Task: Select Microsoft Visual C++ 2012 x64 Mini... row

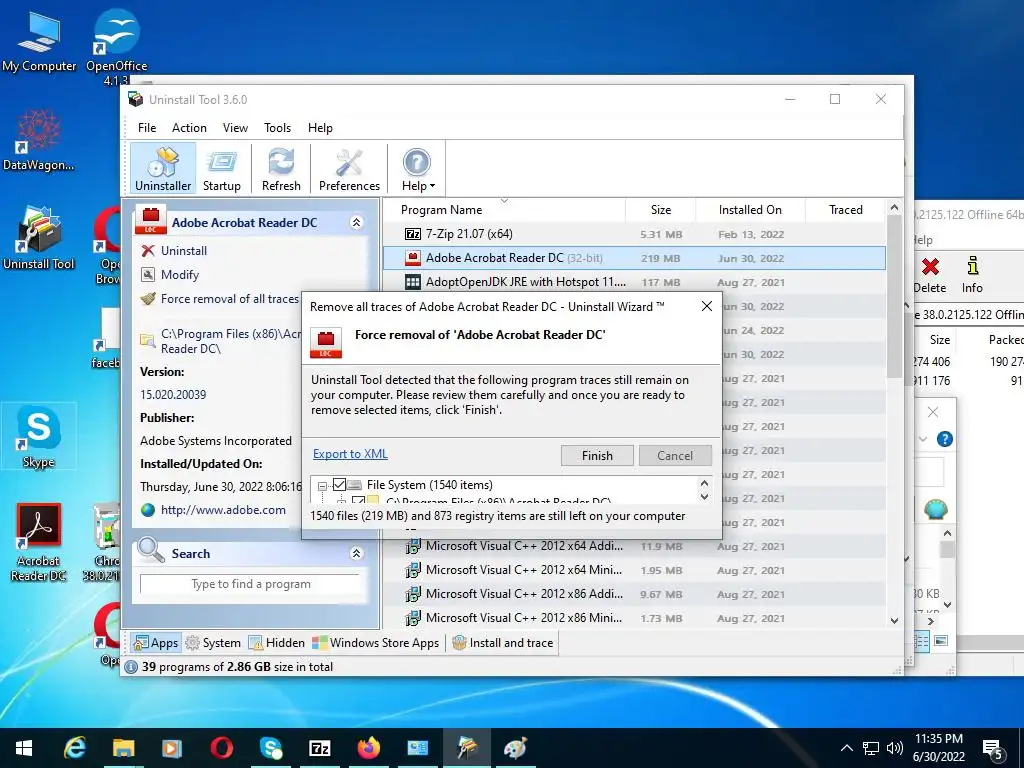Action: (x=634, y=570)
